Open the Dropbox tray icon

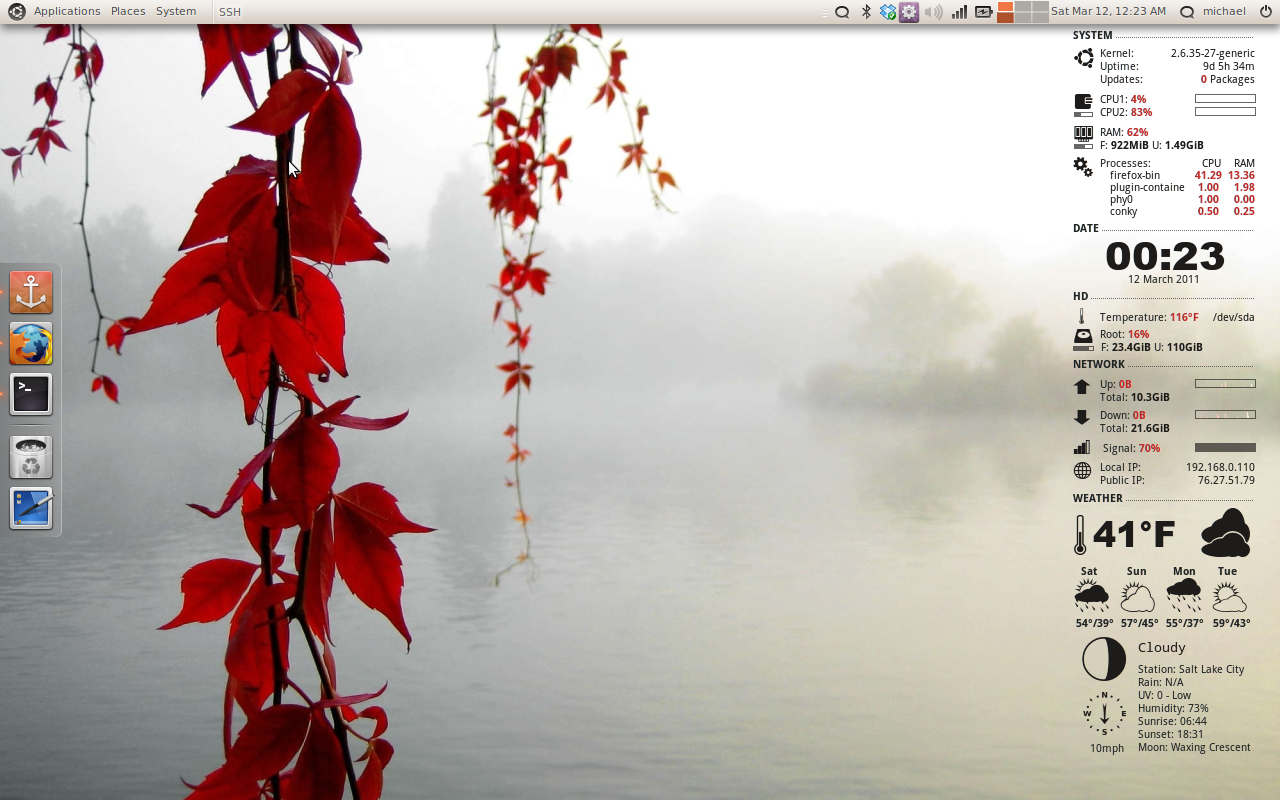coord(887,12)
